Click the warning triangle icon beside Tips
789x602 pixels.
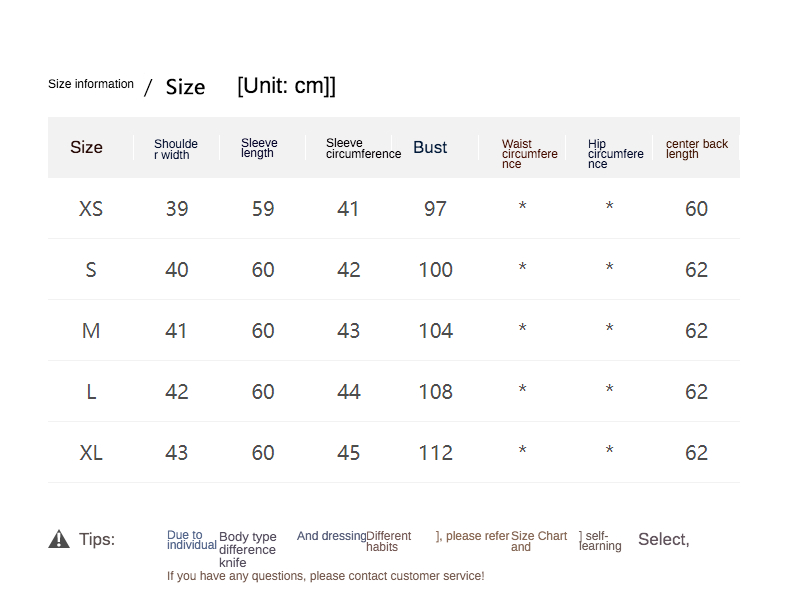point(59,539)
